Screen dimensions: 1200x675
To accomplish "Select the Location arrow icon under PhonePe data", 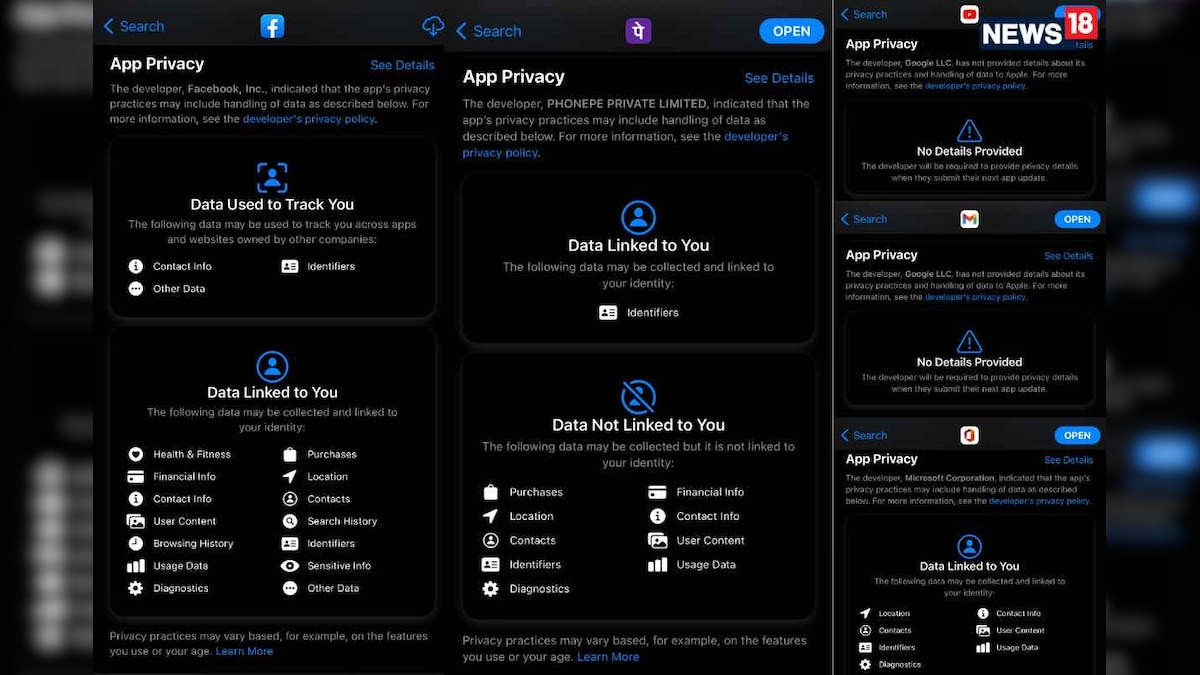I will (490, 516).
